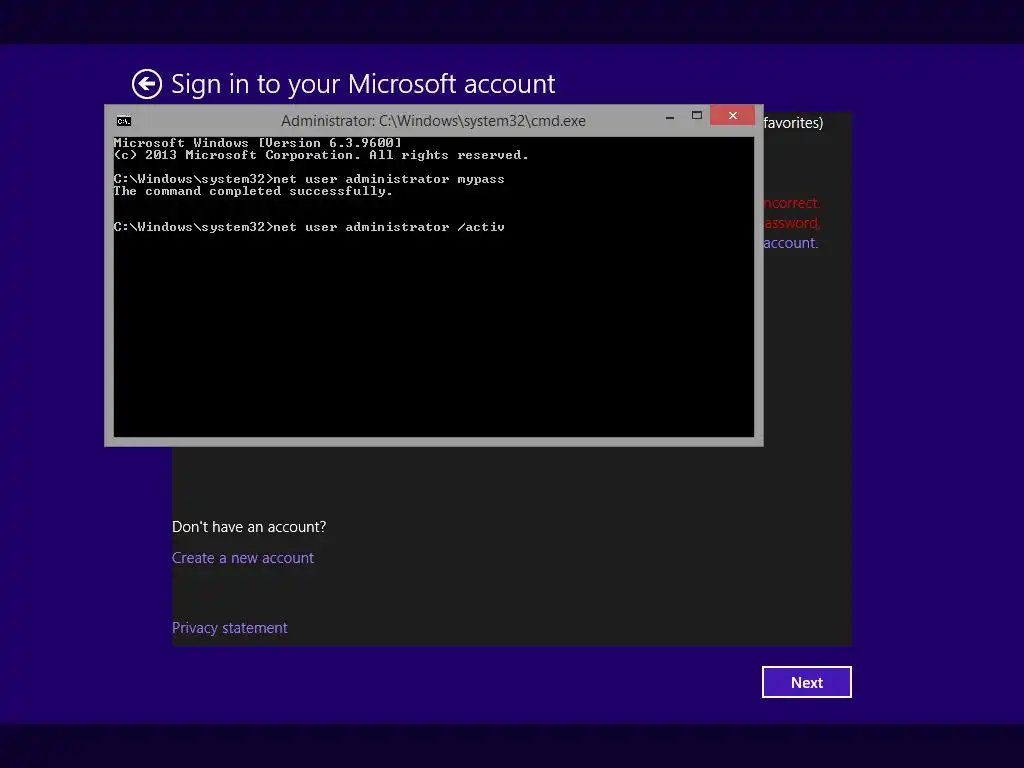Maximize the cmd.exe window
1024x768 pixels.
coord(697,116)
